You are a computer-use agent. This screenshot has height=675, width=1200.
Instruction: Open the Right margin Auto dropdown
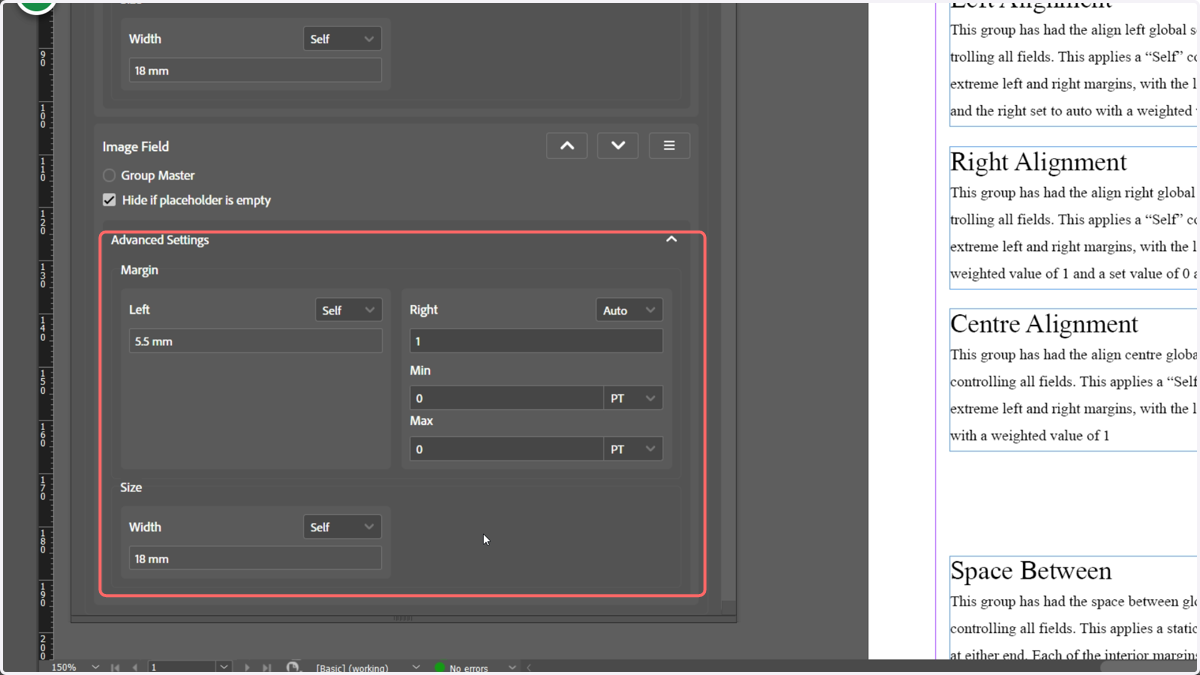(x=629, y=310)
